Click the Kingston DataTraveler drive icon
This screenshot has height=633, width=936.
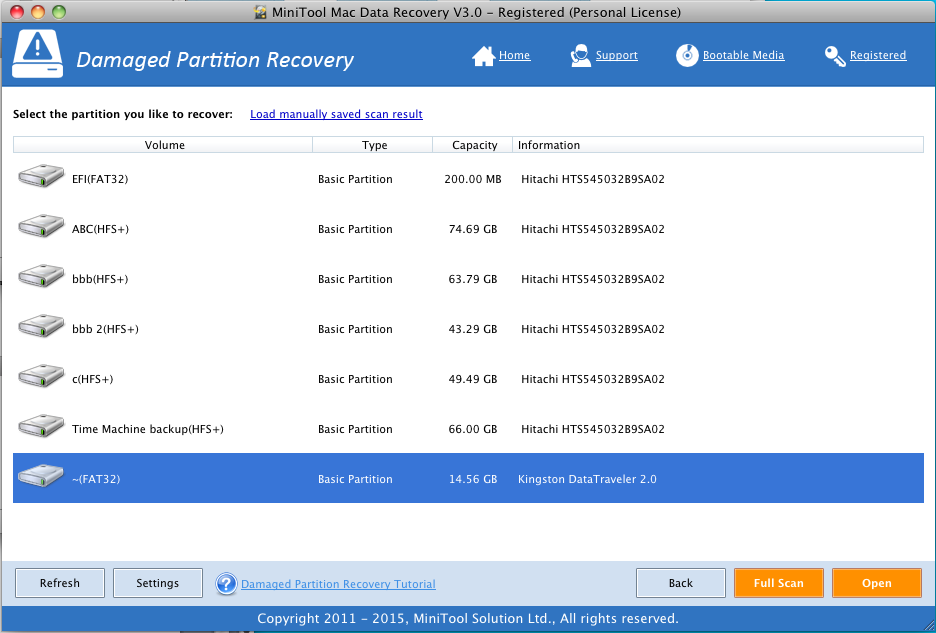pyautogui.click(x=40, y=476)
